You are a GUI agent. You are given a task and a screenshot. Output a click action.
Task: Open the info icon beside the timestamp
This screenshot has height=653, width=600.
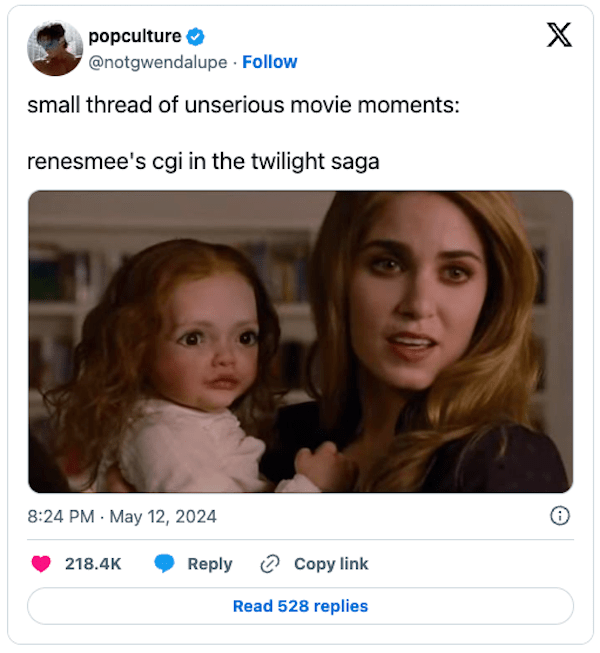561,516
